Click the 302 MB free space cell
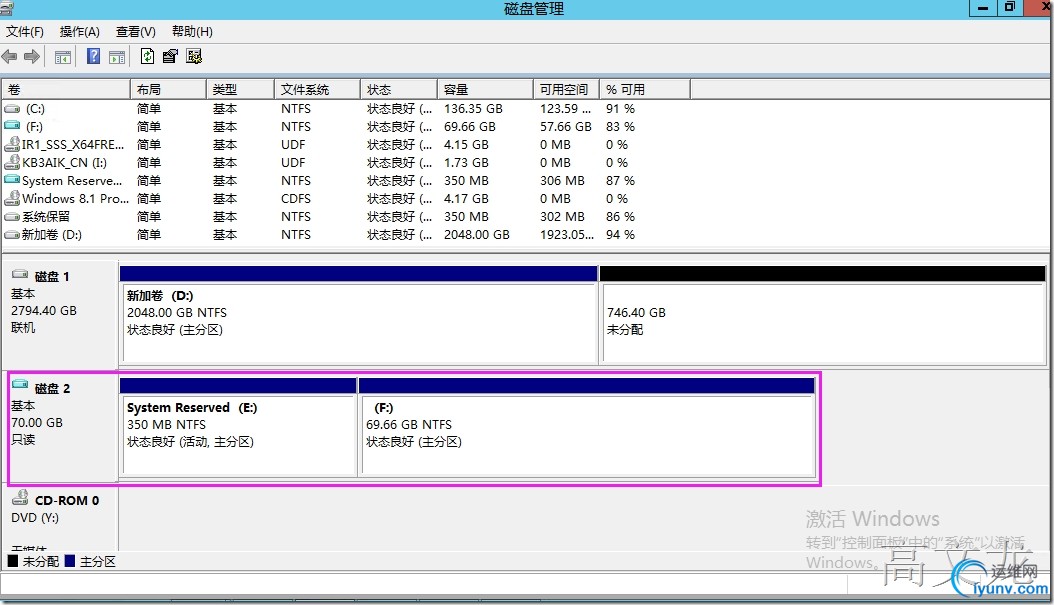This screenshot has height=605, width=1054. pos(562,216)
